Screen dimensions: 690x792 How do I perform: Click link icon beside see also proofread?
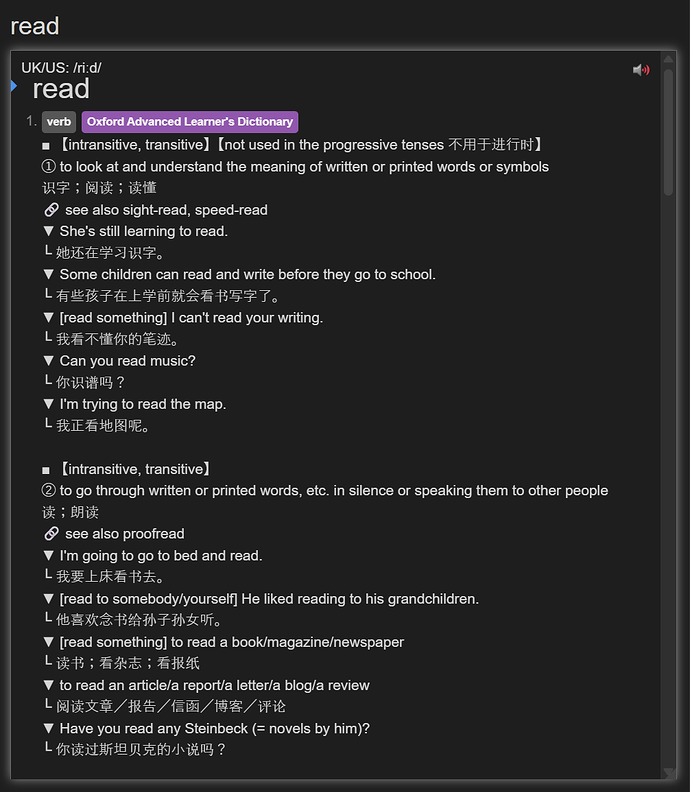[x=52, y=533]
